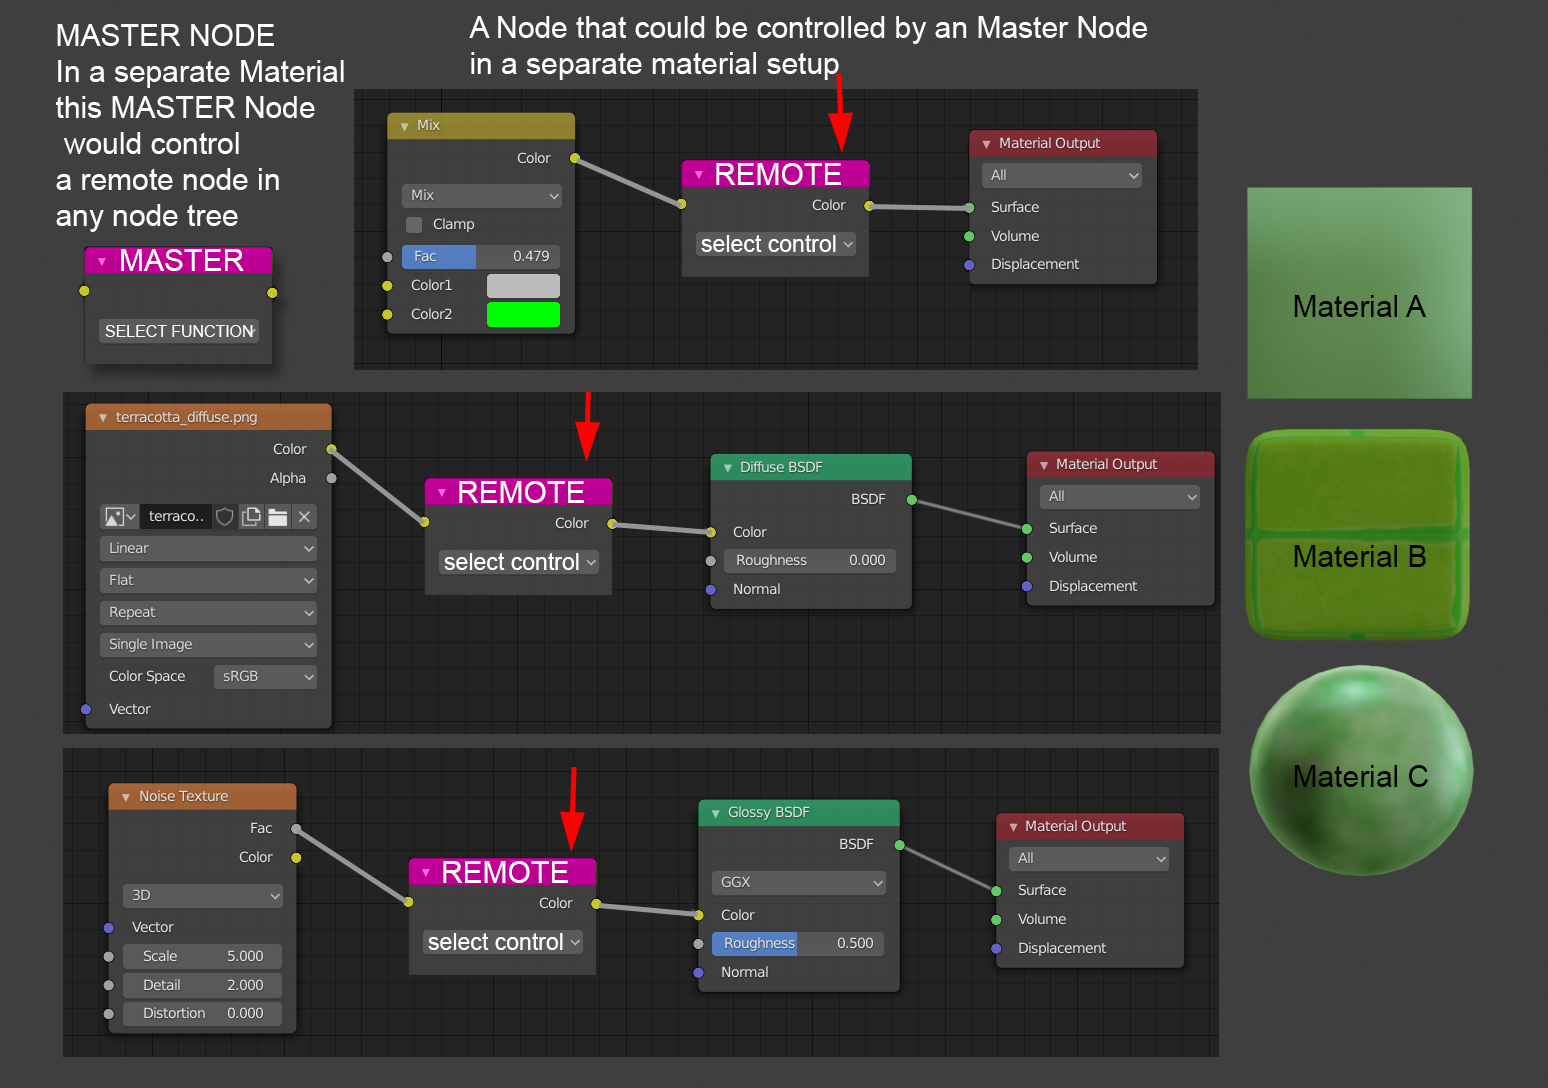Open the 3D dimensions dropdown in Noise Texture
The width and height of the screenshot is (1548, 1088).
tap(203, 895)
